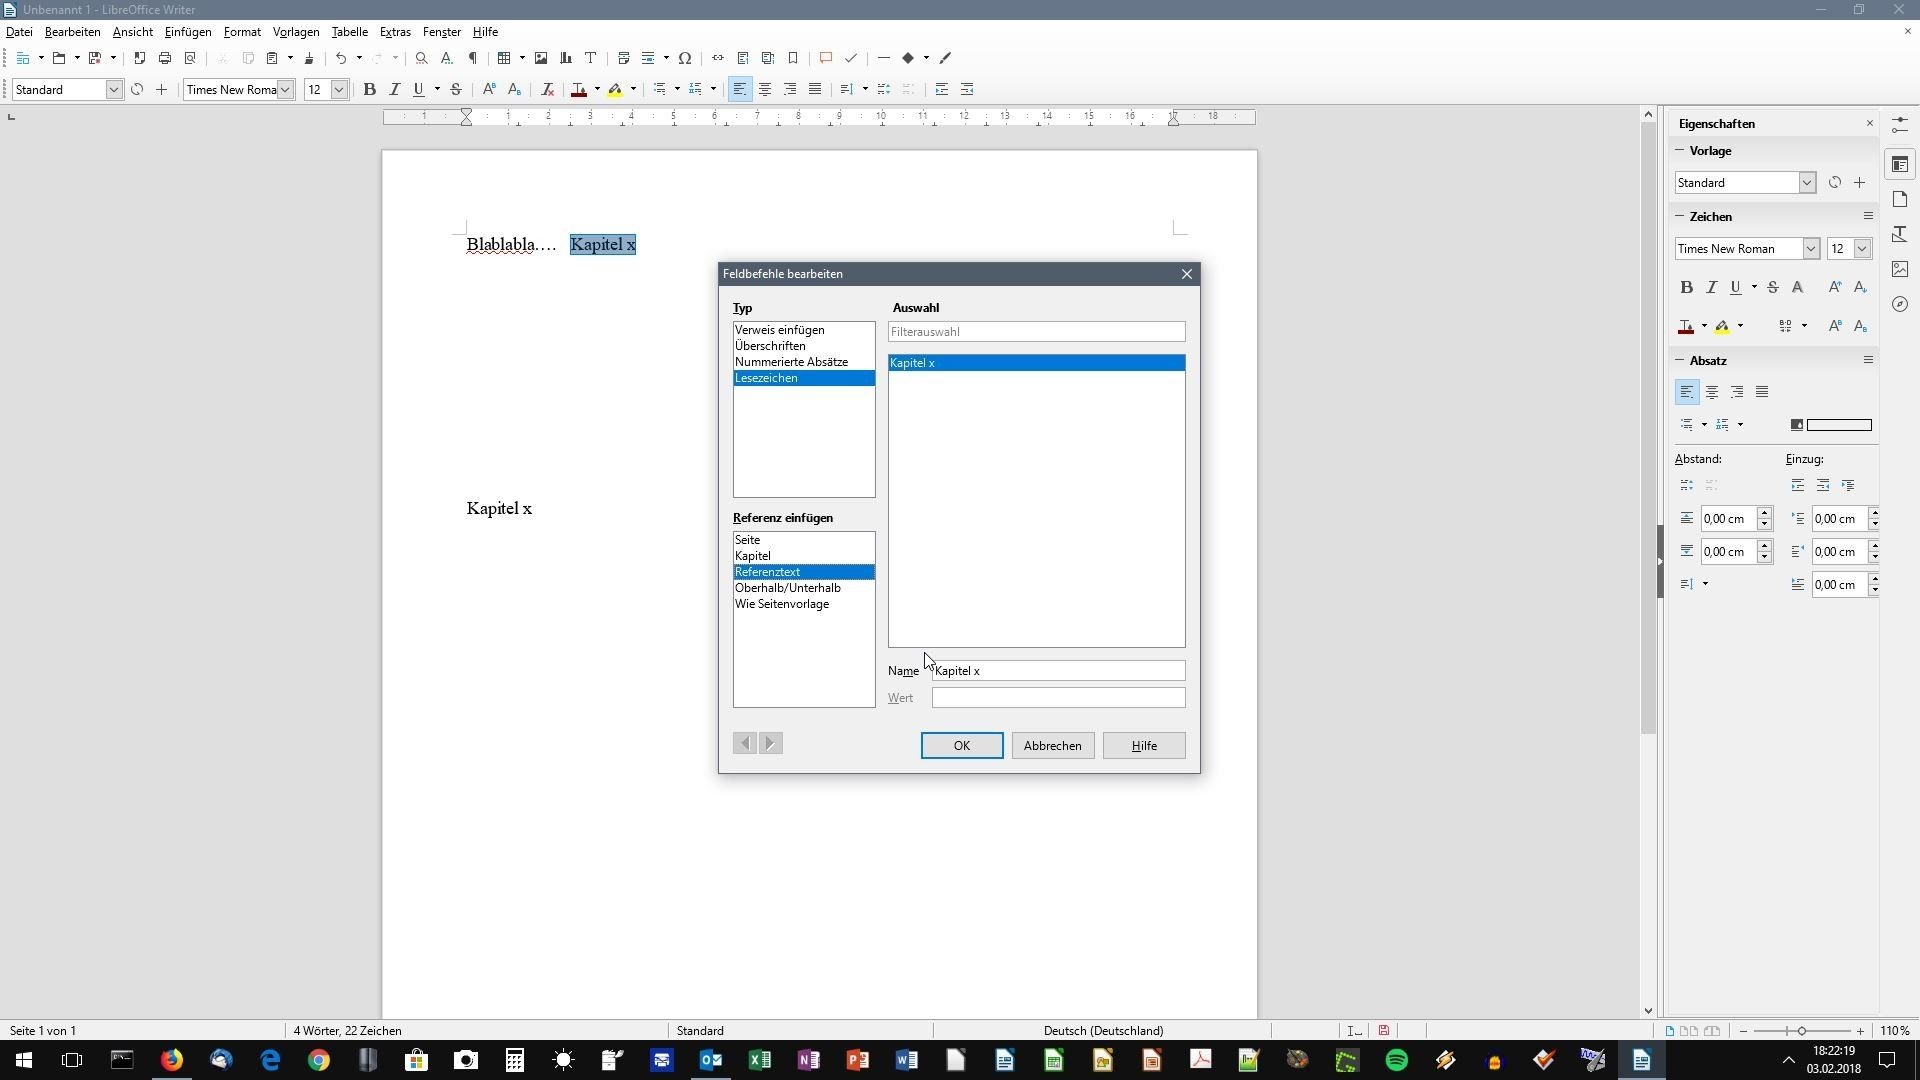
Task: Select Überschriften in Typ list
Action: [804, 346]
